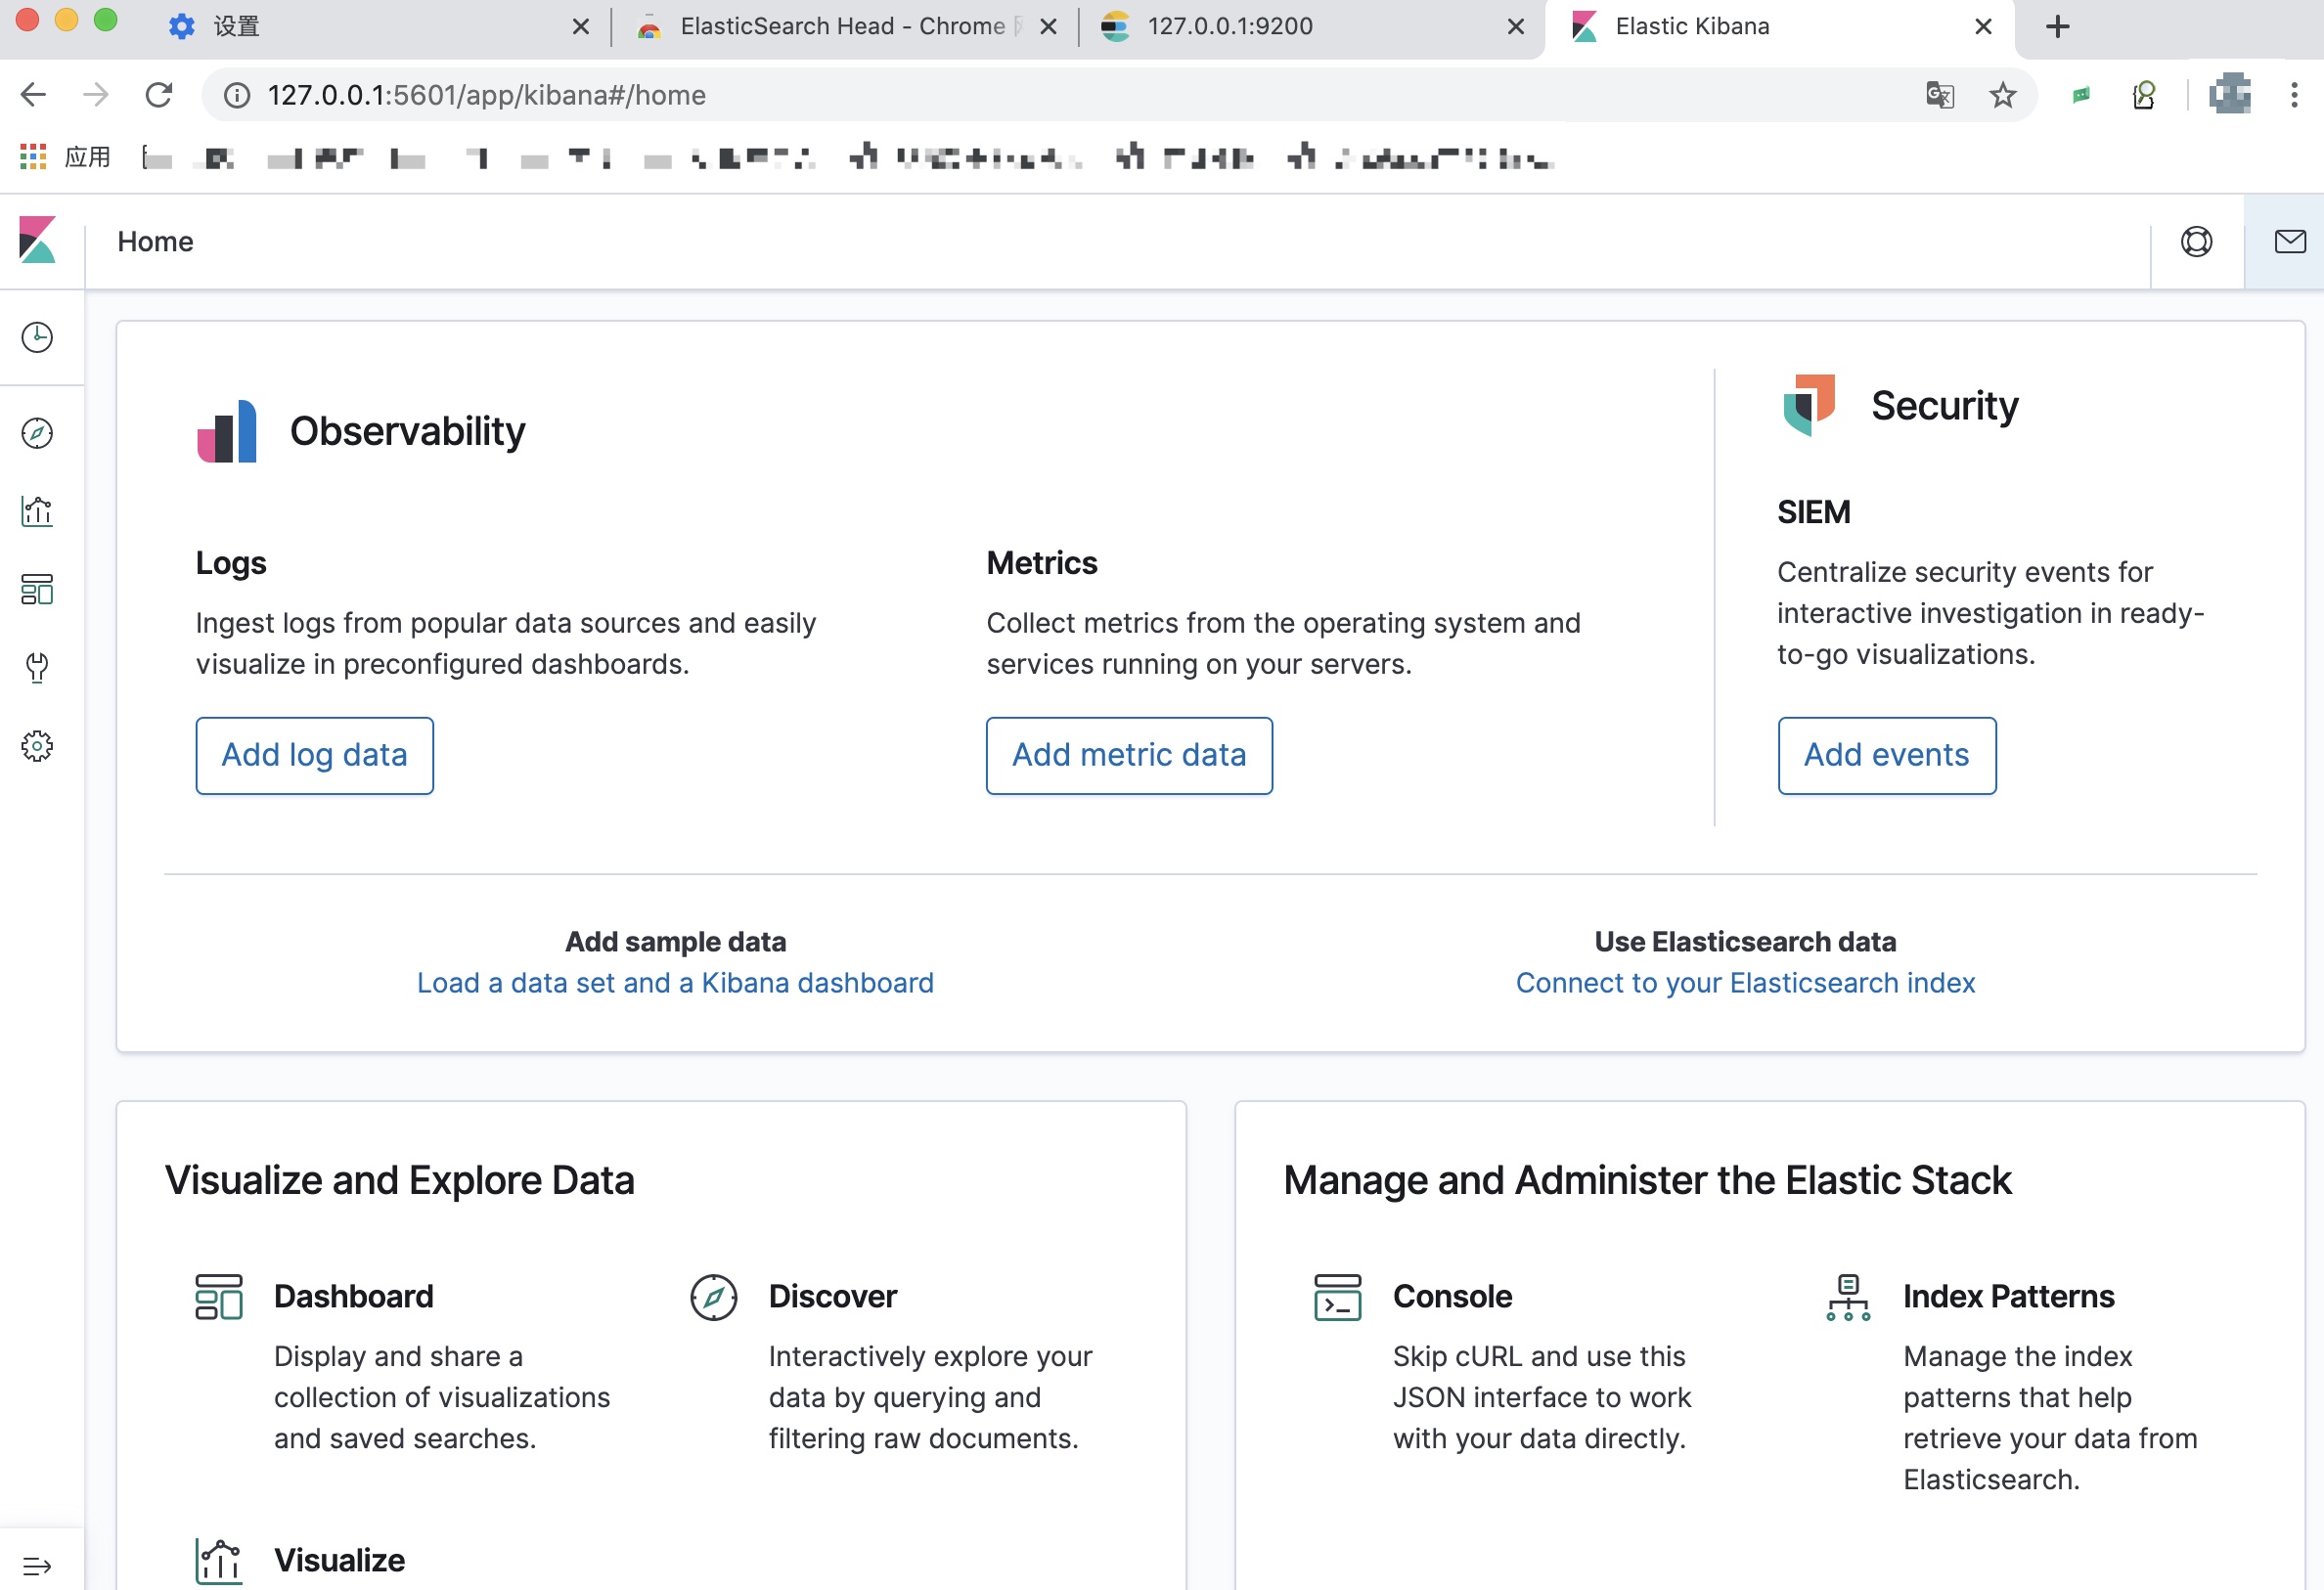Screen dimensions: 2324x1590
Task: Click the Google Translate icon in address bar
Action: point(1940,95)
